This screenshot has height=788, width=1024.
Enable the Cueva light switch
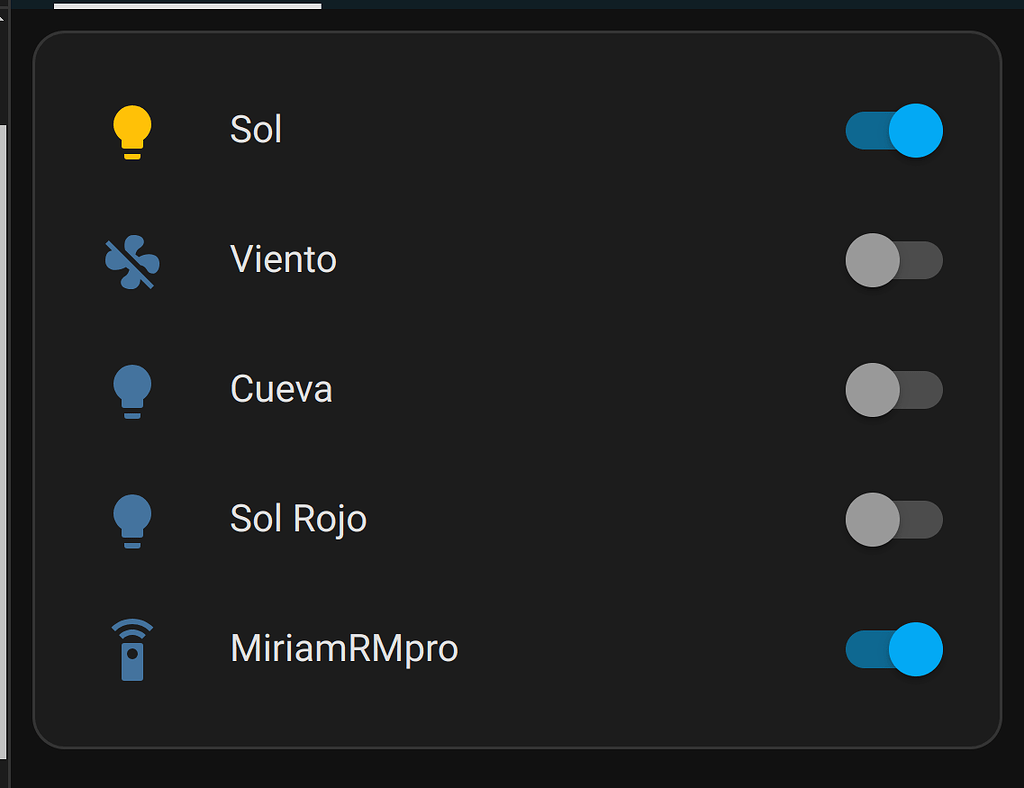[894, 390]
